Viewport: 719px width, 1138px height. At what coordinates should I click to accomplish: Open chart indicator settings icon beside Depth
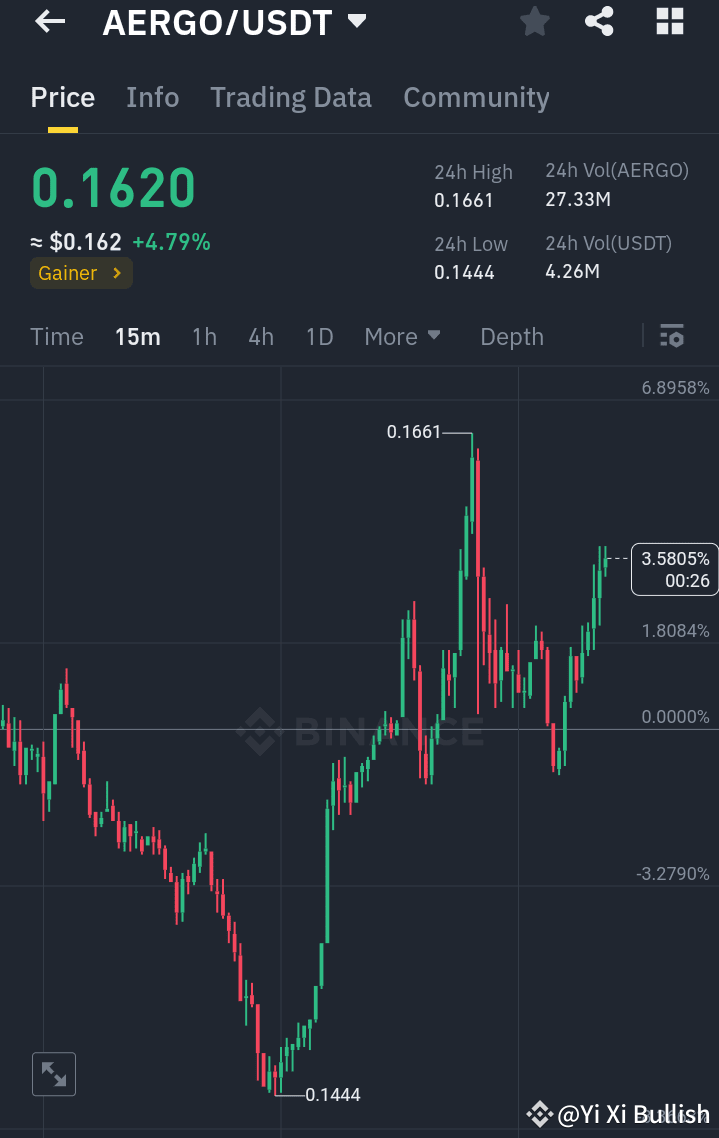[672, 337]
